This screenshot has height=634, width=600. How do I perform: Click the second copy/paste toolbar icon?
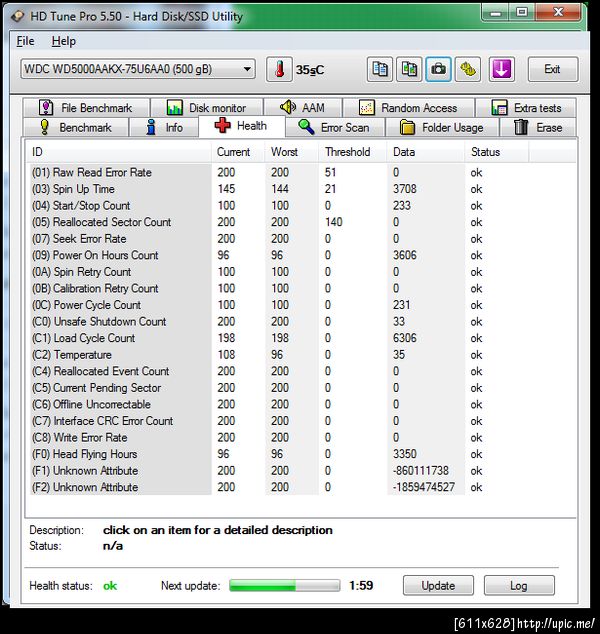(409, 70)
